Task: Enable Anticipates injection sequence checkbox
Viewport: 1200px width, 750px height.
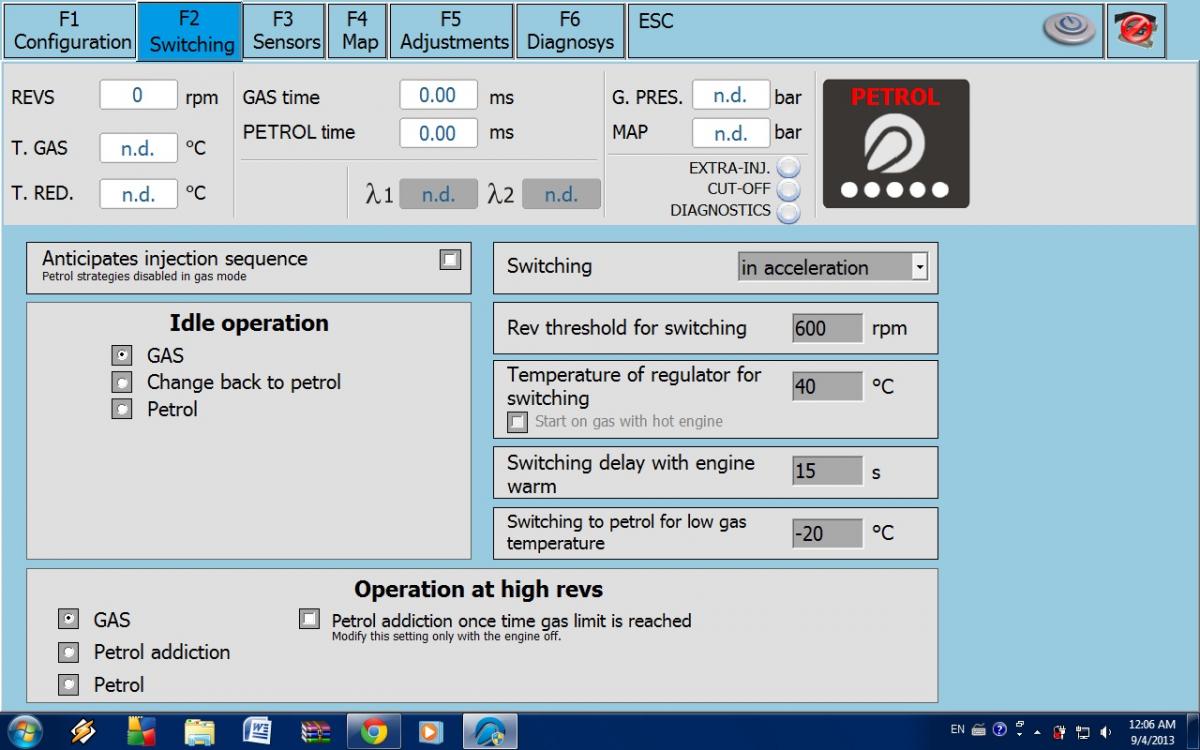Action: pos(450,260)
